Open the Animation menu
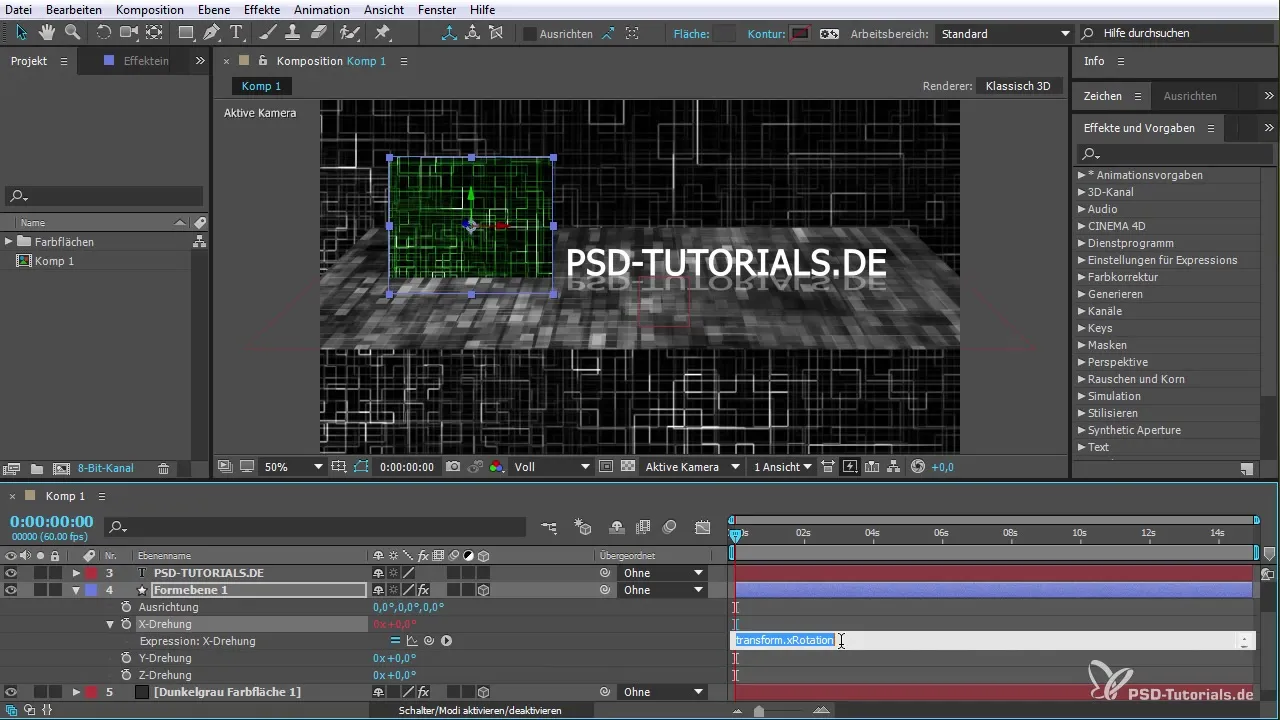Screen dimensions: 1280x720 [x=322, y=9]
